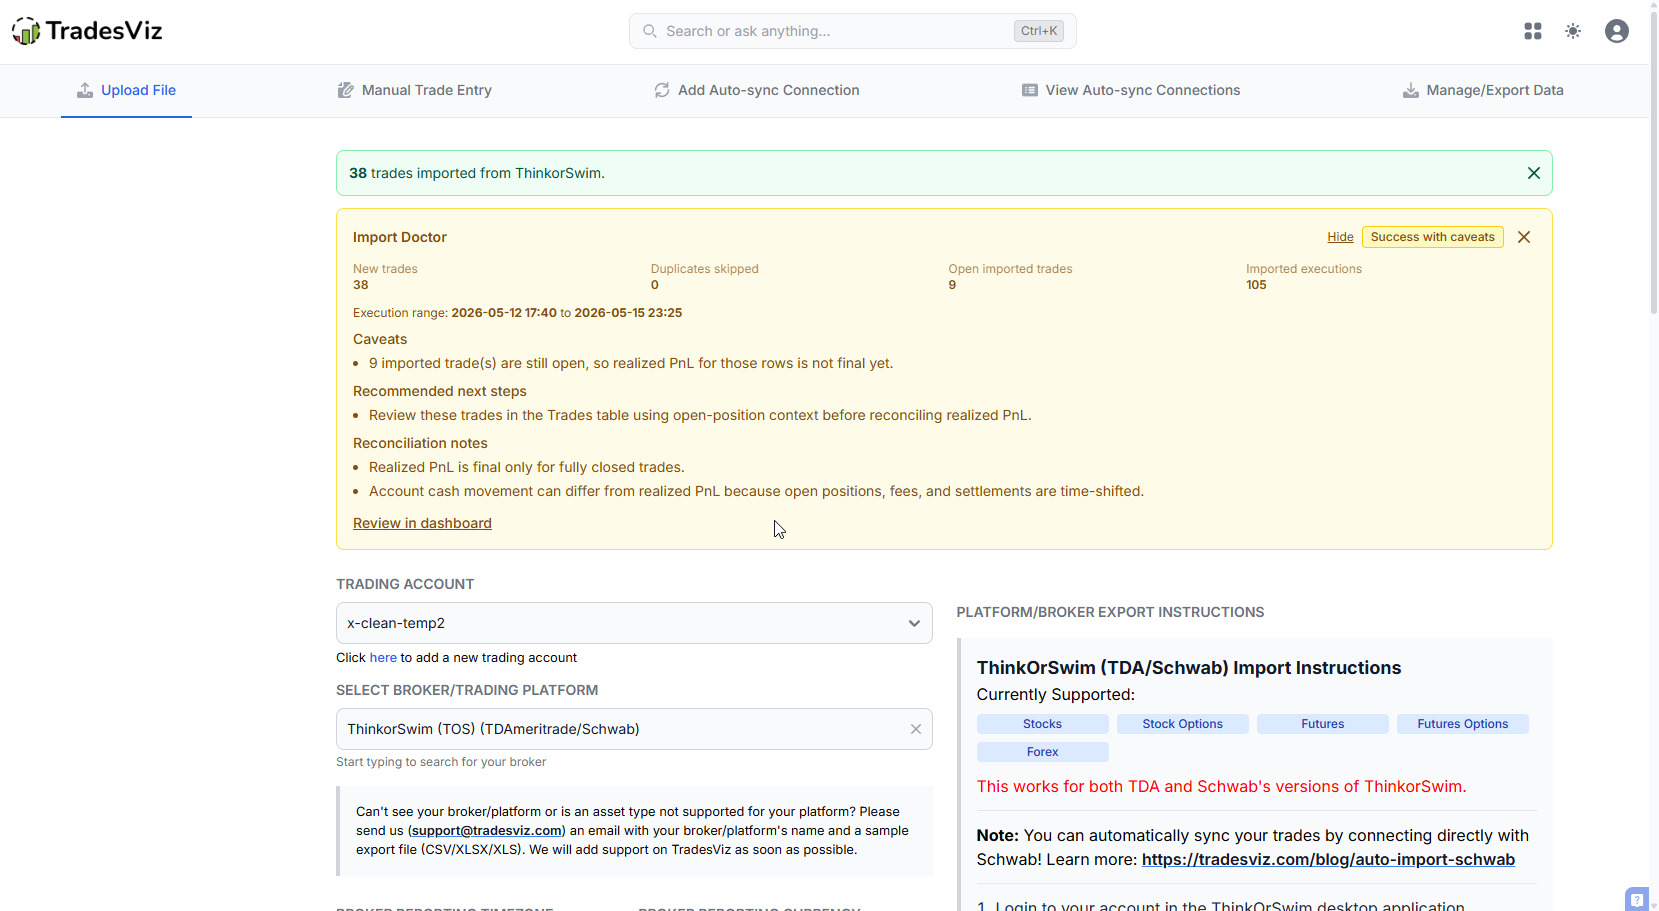Click the TradesViz logo

coord(87,31)
